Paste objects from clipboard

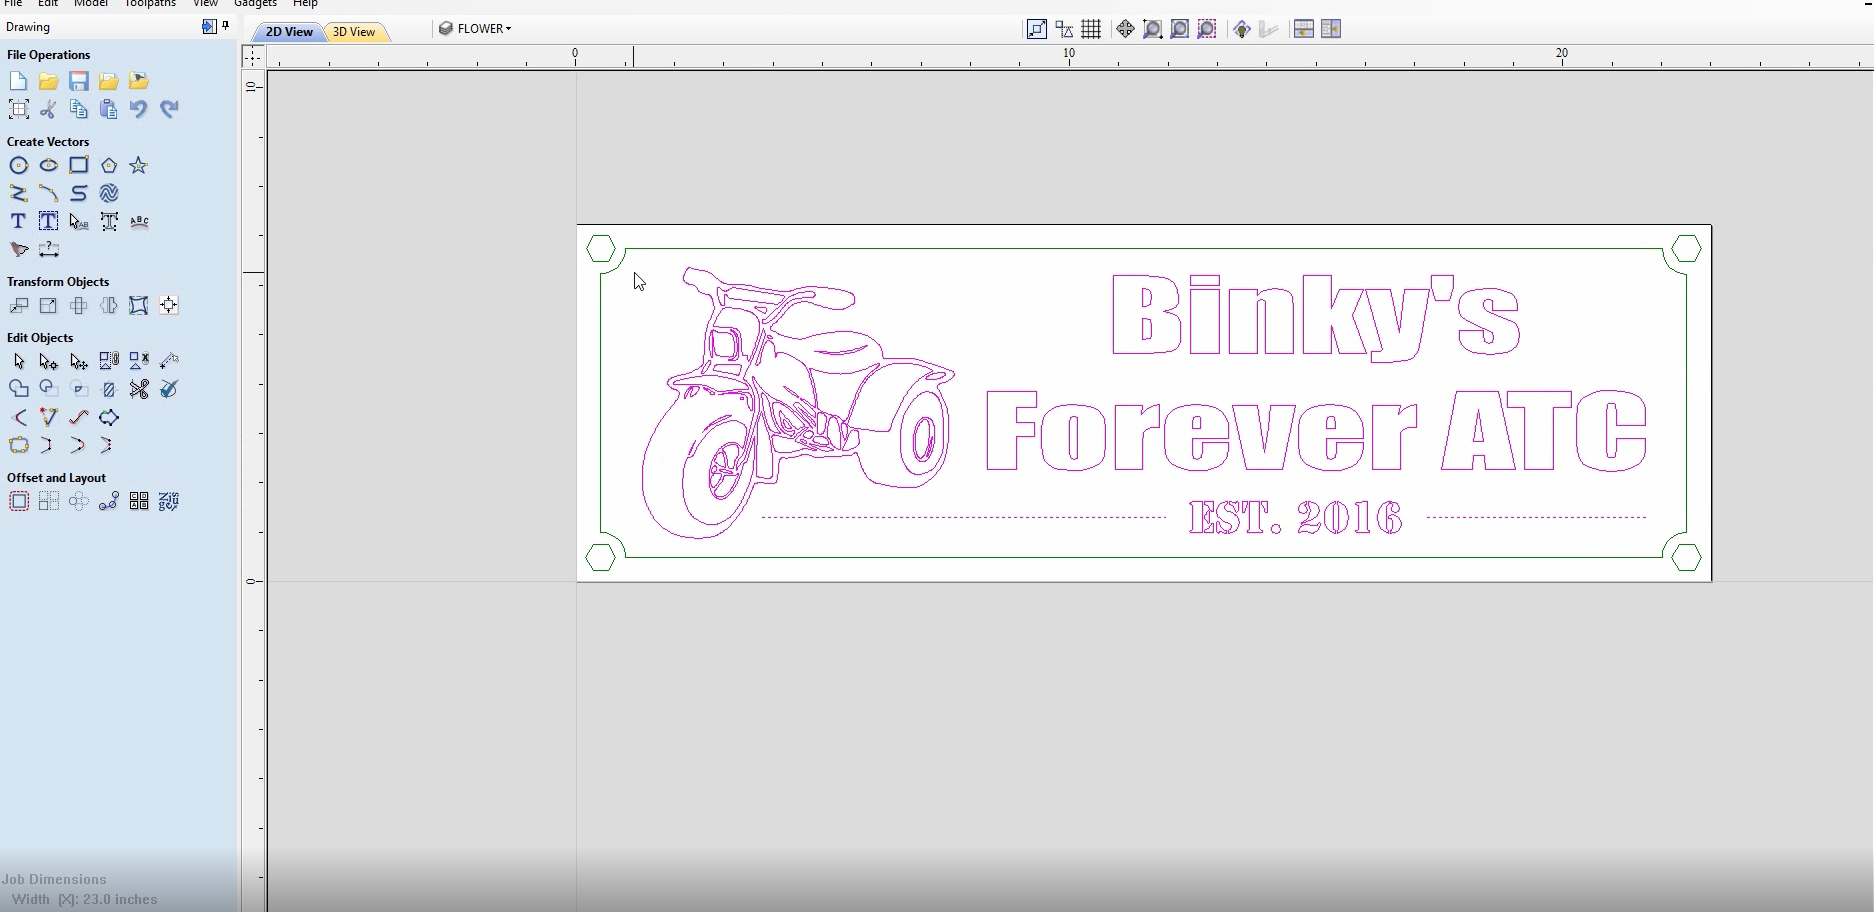(x=108, y=109)
